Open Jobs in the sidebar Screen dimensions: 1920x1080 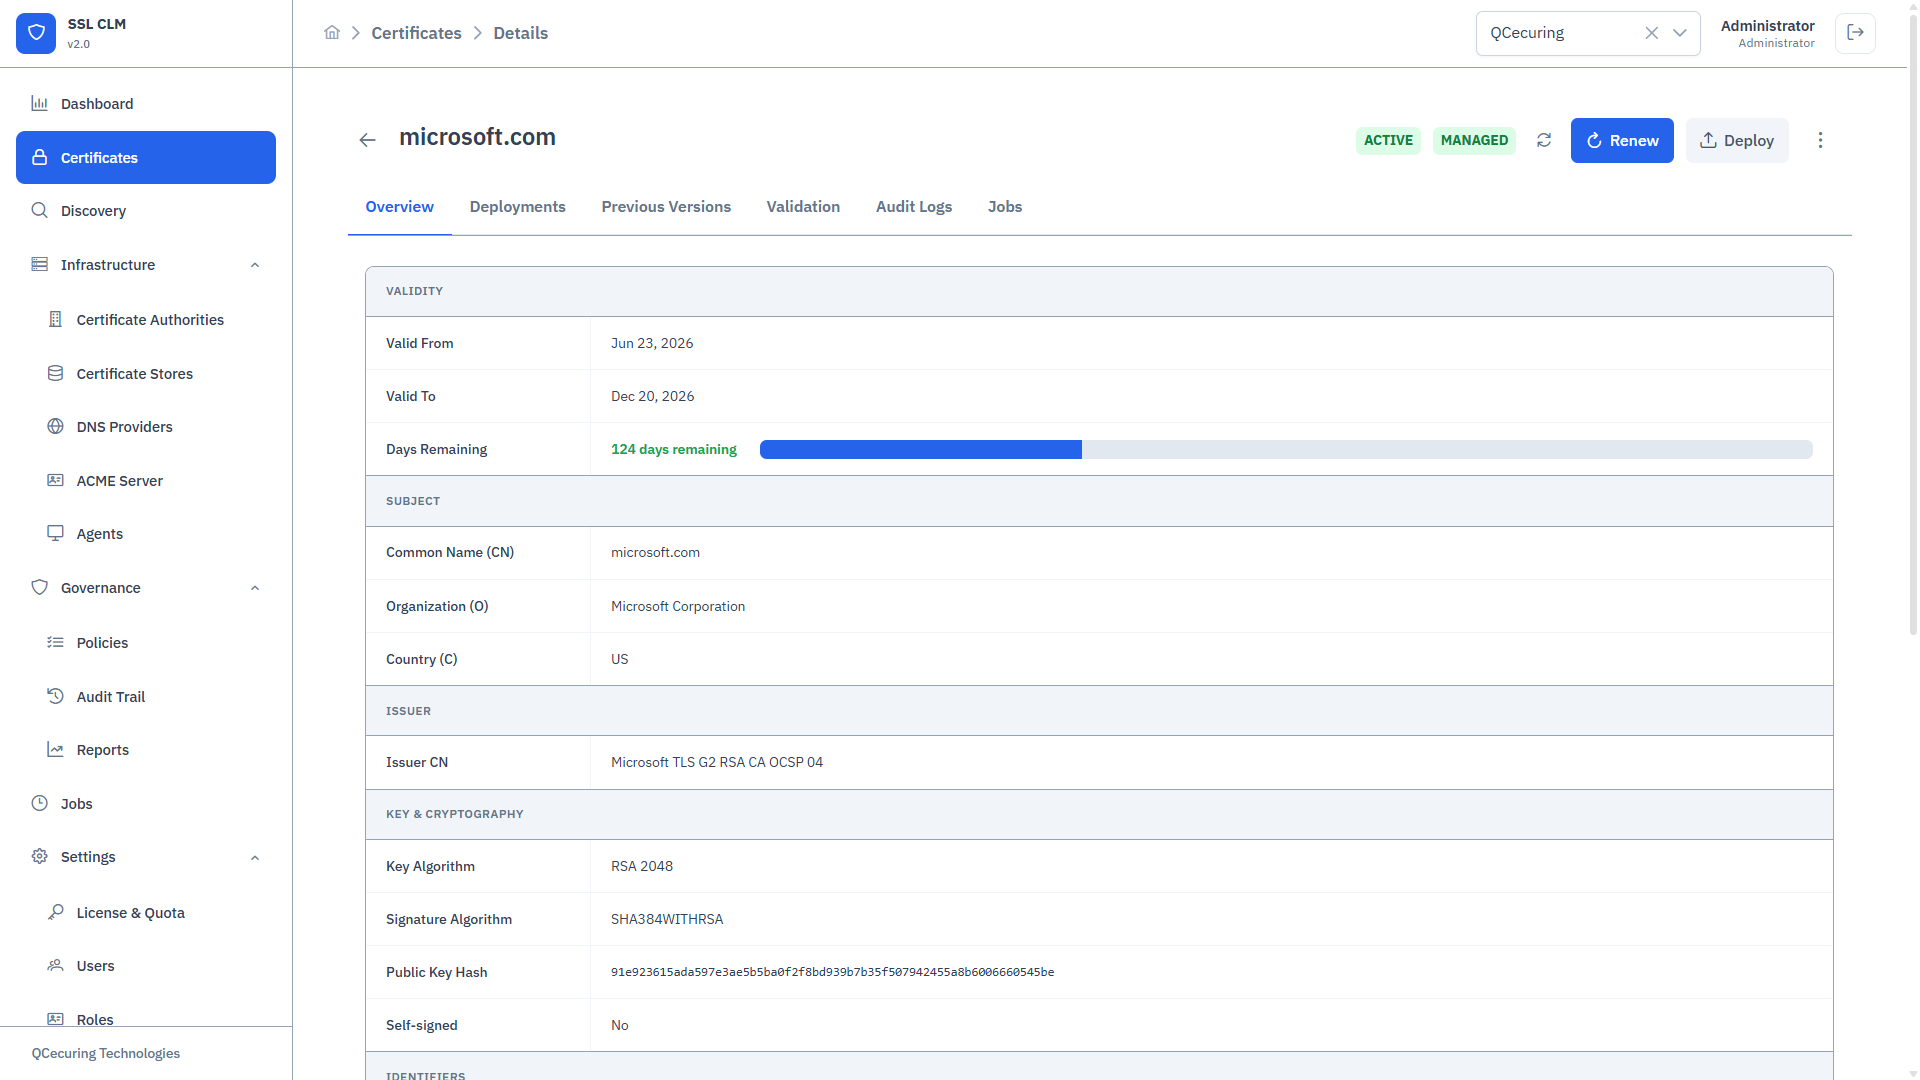146,804
